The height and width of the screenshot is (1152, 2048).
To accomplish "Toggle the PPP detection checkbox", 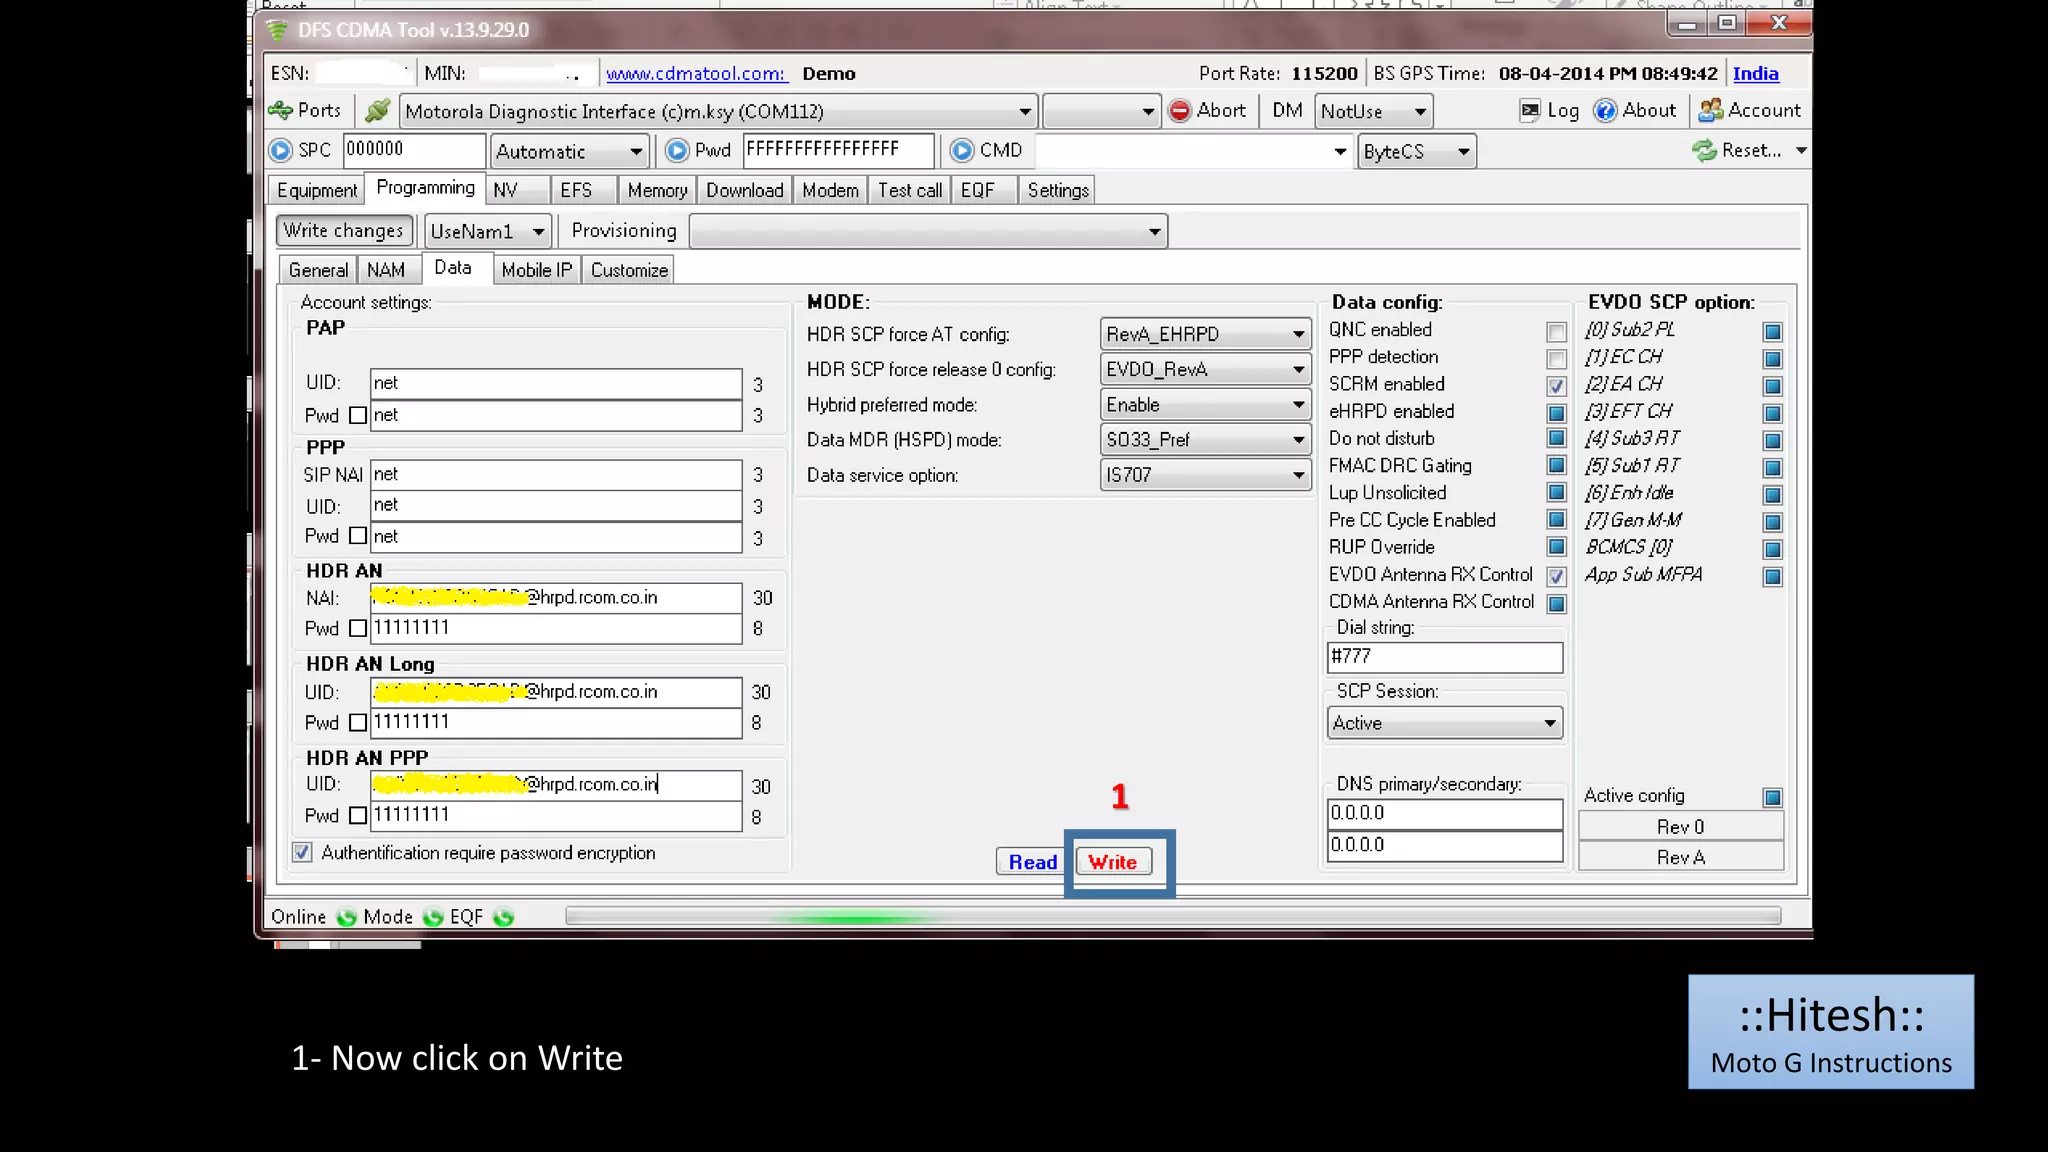I will 1556,359.
